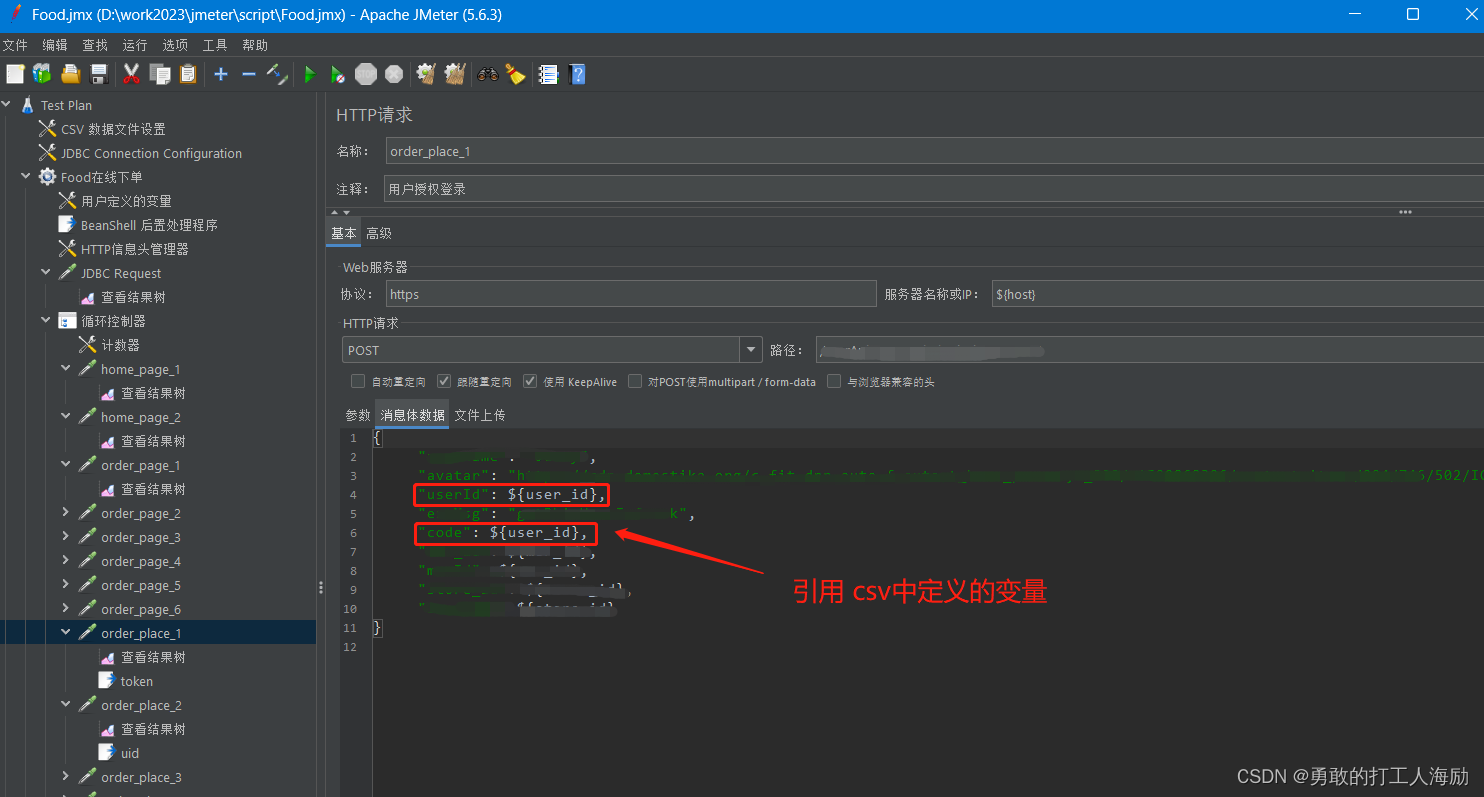Screen dimensions: 1484x797
Task: Open the Function helper list icon
Action: coord(548,74)
